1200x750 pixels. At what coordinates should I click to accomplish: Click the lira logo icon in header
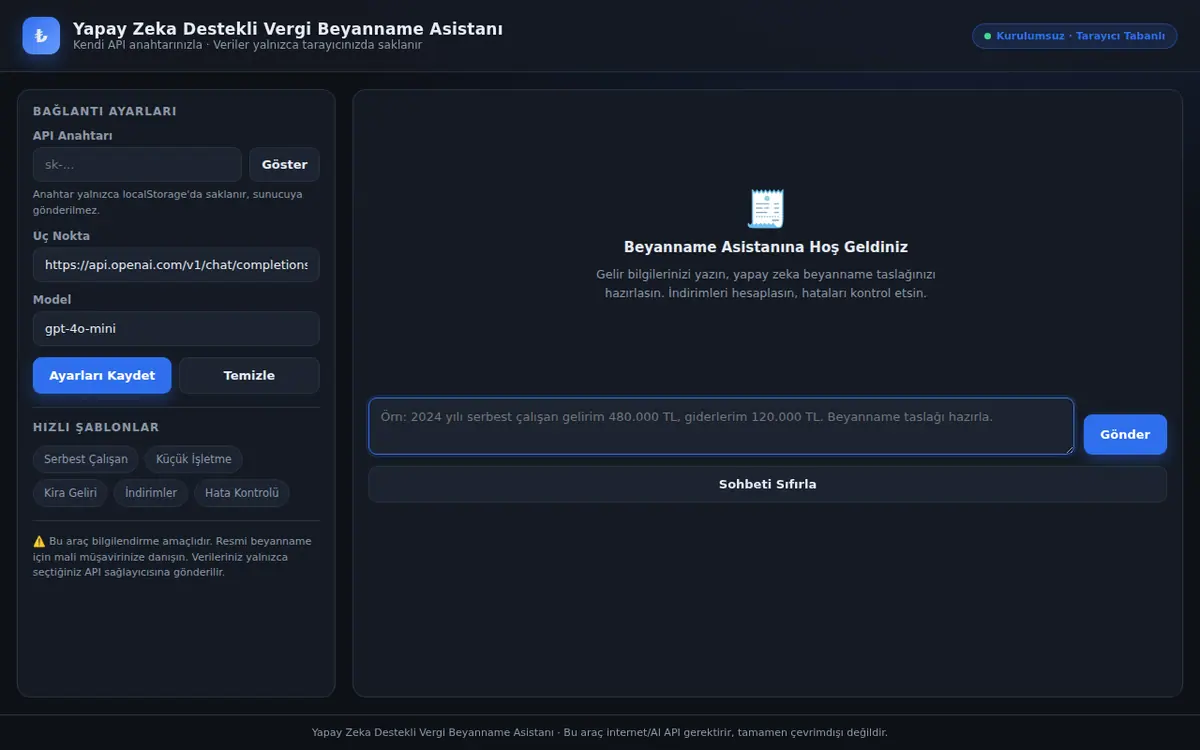[x=42, y=36]
